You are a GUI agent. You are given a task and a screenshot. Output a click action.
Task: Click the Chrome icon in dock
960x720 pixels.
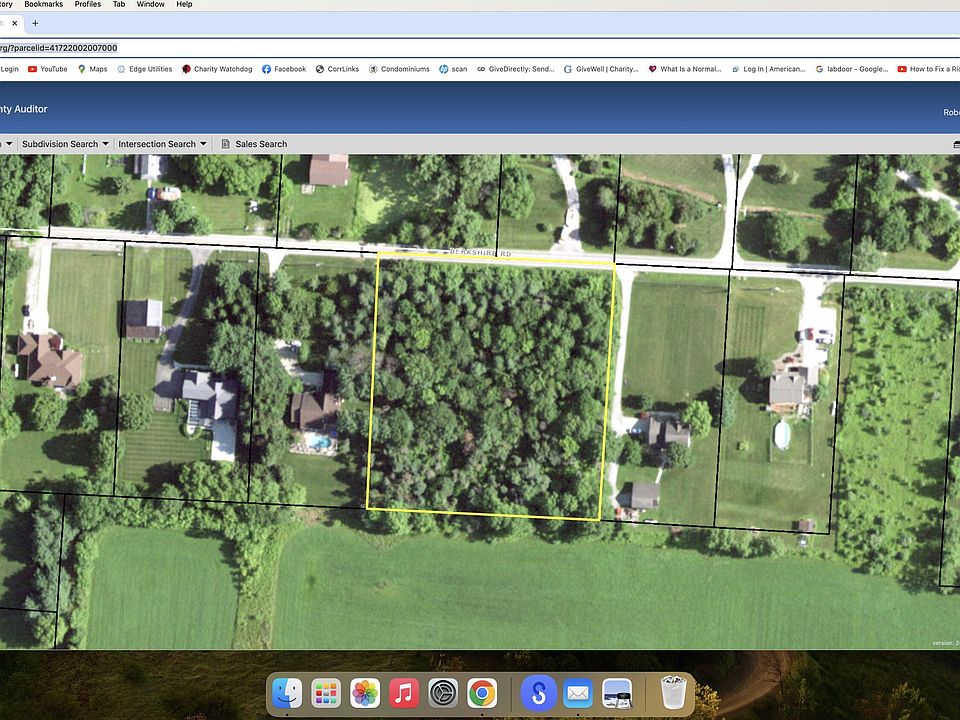(x=482, y=693)
